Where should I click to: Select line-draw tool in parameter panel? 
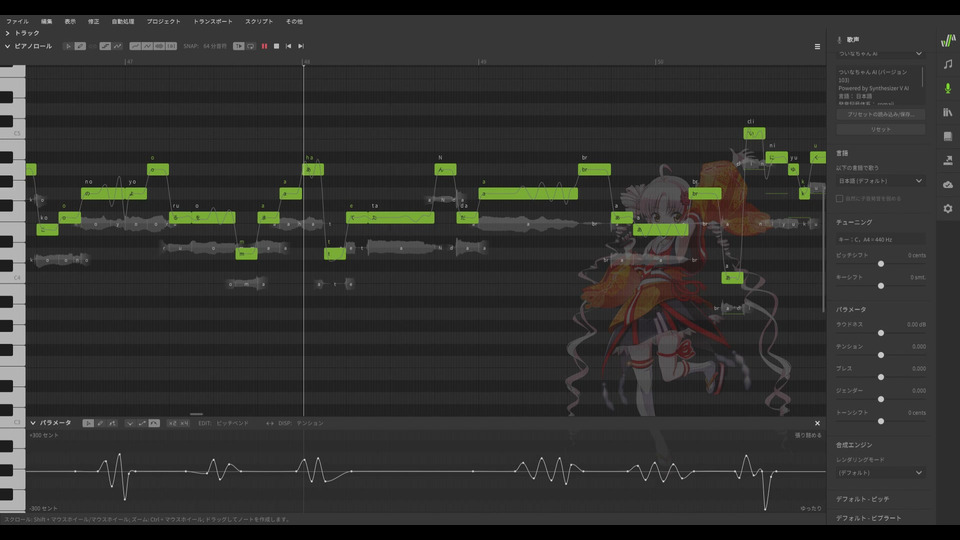point(112,423)
